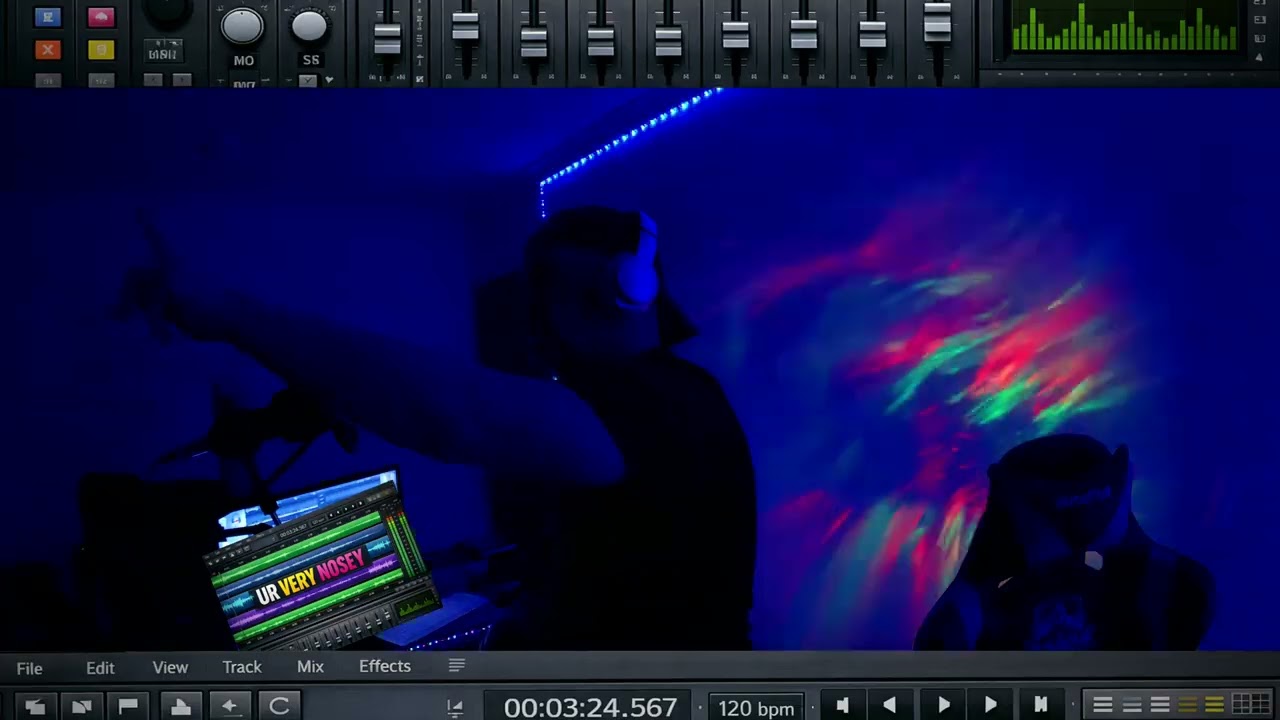
Task: Open the View menu
Action: pos(170,667)
